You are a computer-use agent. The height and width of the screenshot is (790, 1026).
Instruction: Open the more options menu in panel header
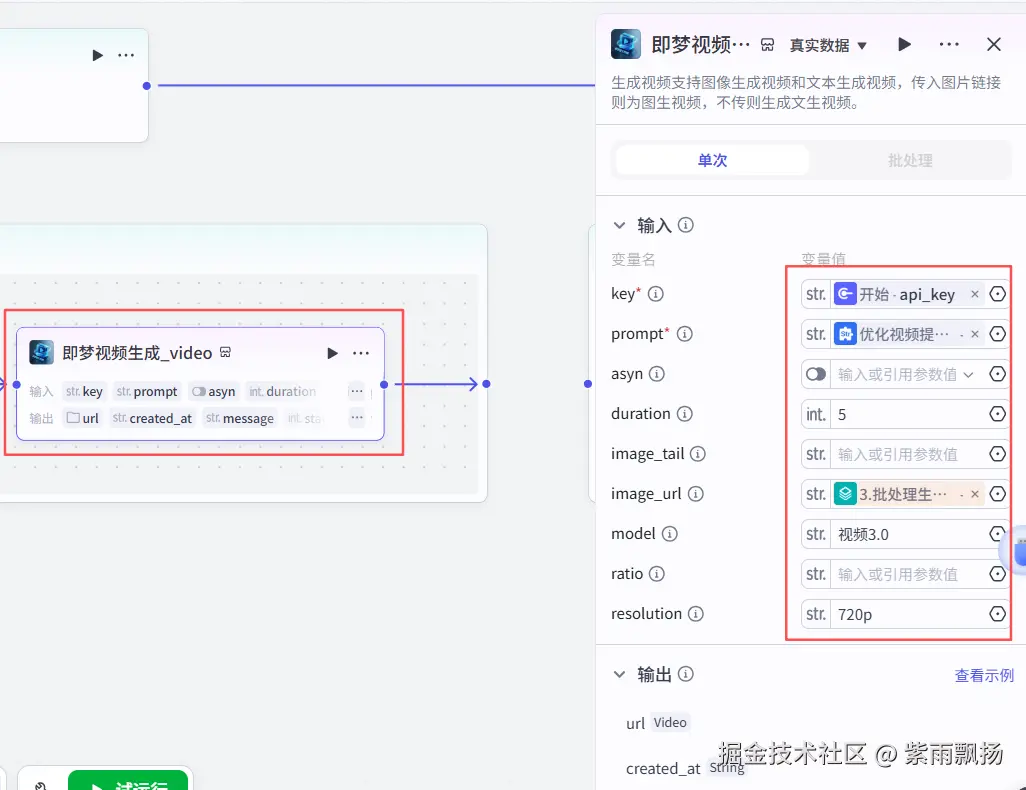[949, 45]
